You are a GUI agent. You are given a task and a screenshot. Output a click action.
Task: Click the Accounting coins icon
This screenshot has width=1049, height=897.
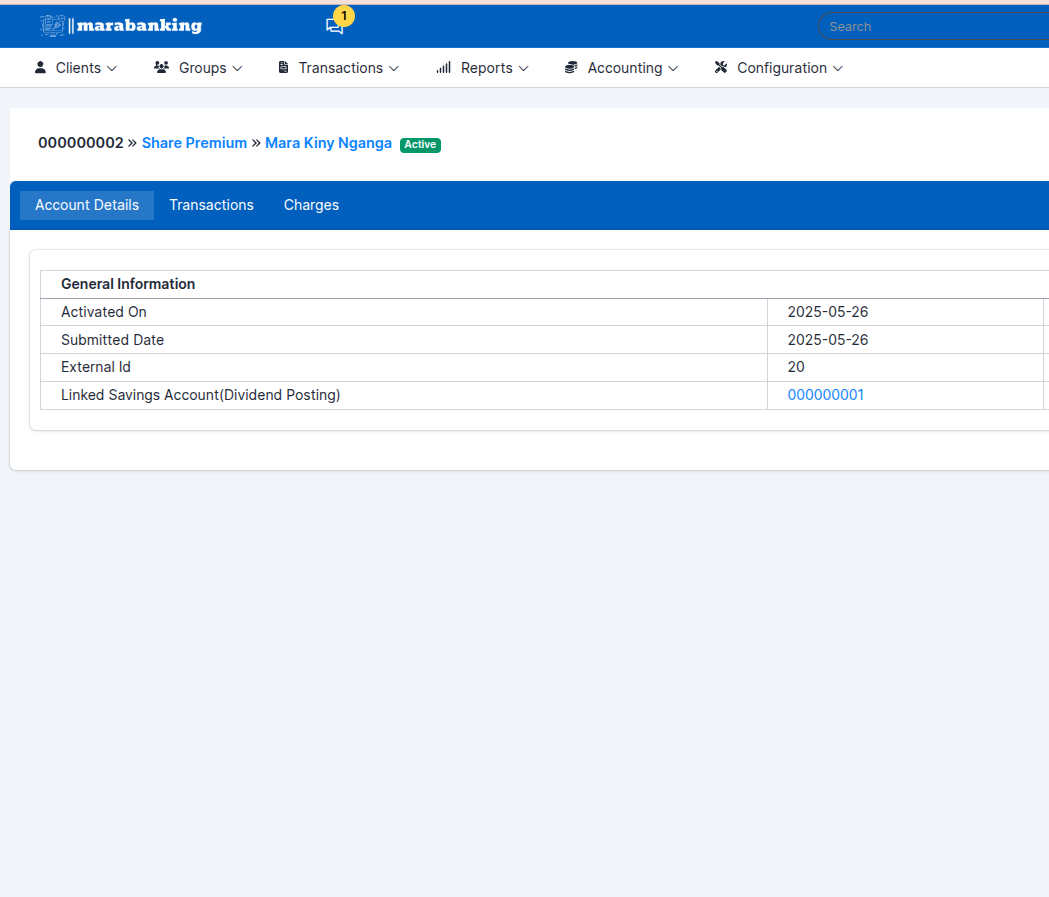pos(571,68)
